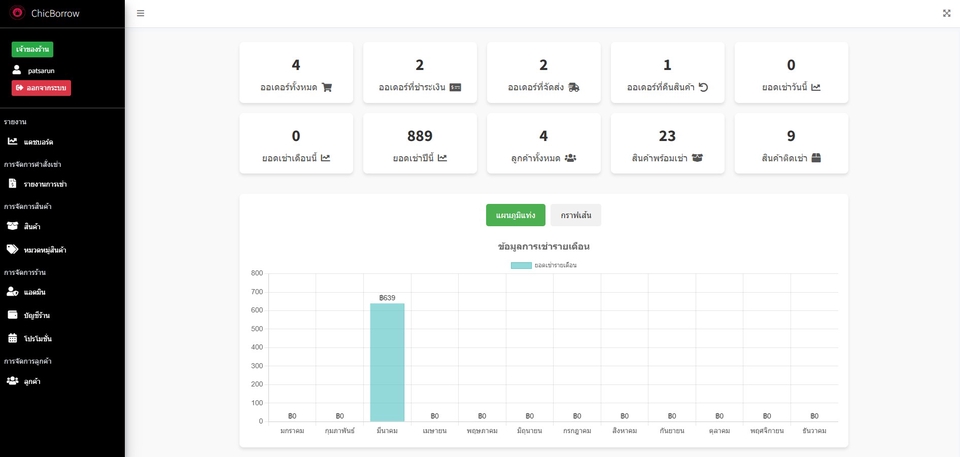Image resolution: width=960 pixels, height=457 pixels.
Task: Switch to แผนภูมิแท่ง bar chart tab
Action: coord(516,215)
